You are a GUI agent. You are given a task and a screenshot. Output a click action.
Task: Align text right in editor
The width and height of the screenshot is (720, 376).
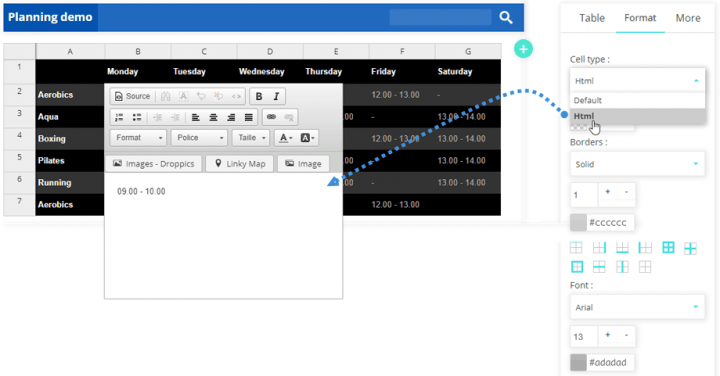[231, 117]
